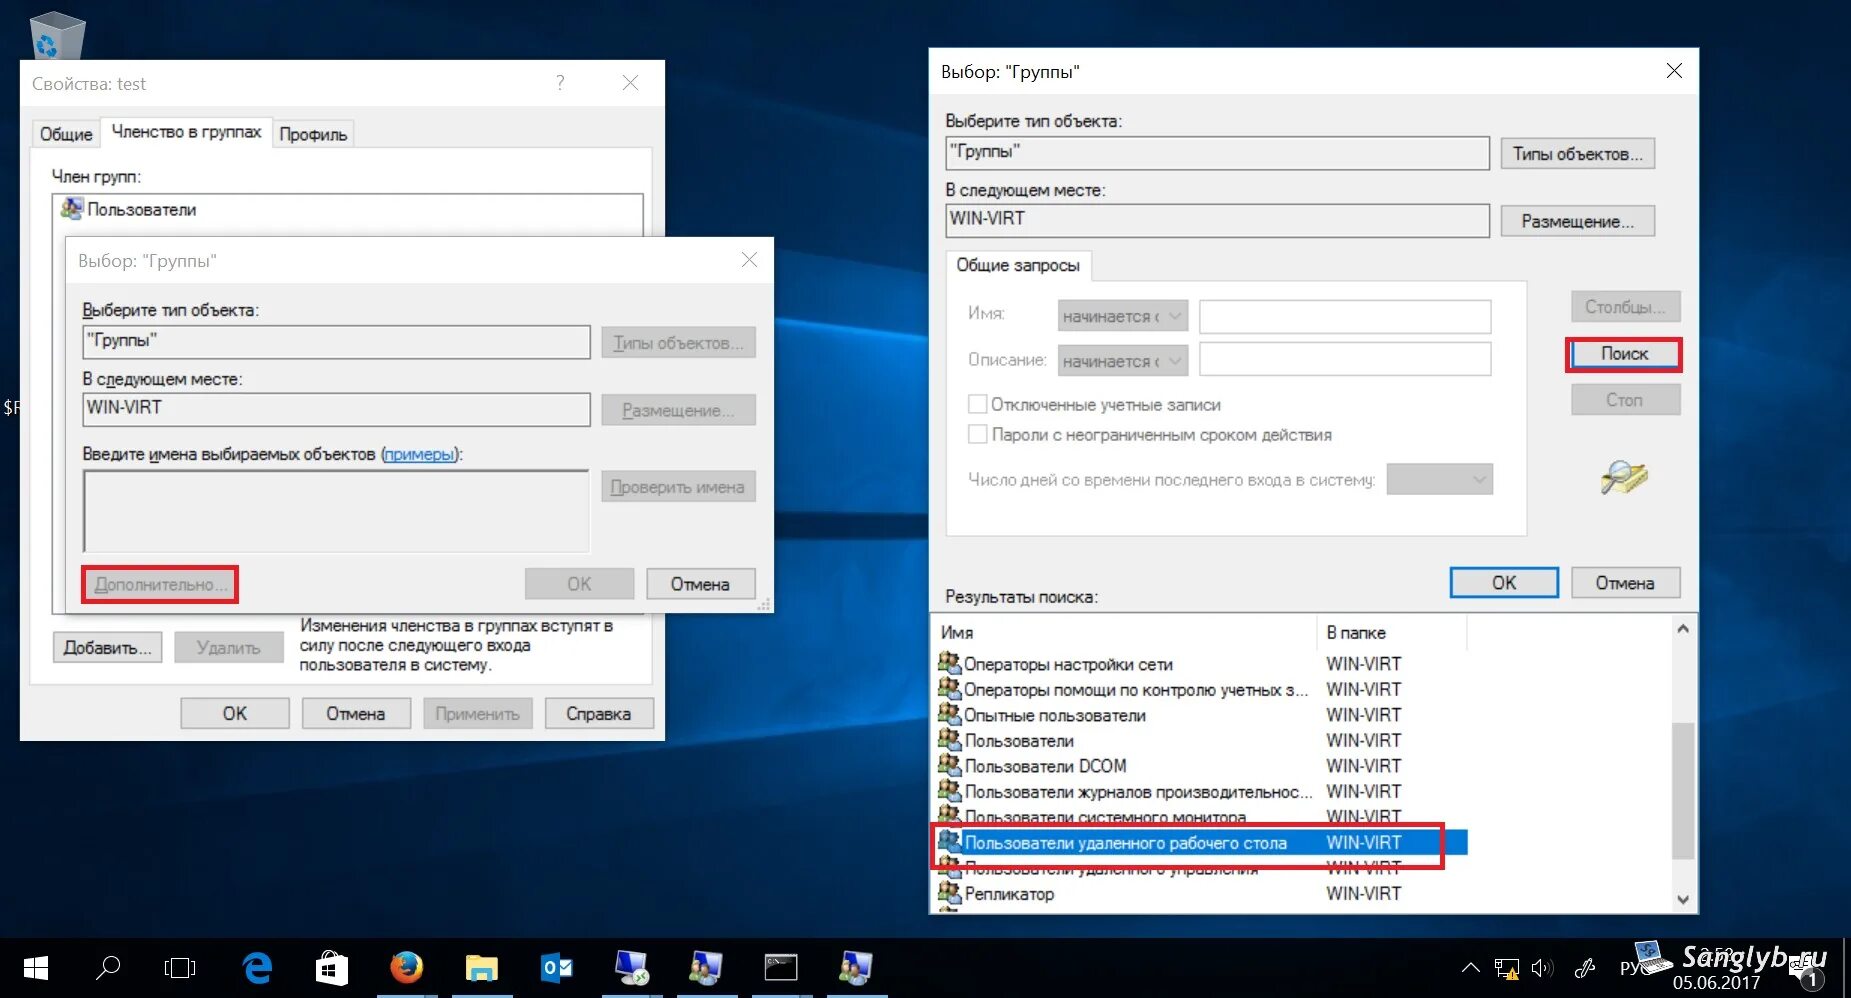
Task: Open the примеры link
Action: pyautogui.click(x=420, y=454)
